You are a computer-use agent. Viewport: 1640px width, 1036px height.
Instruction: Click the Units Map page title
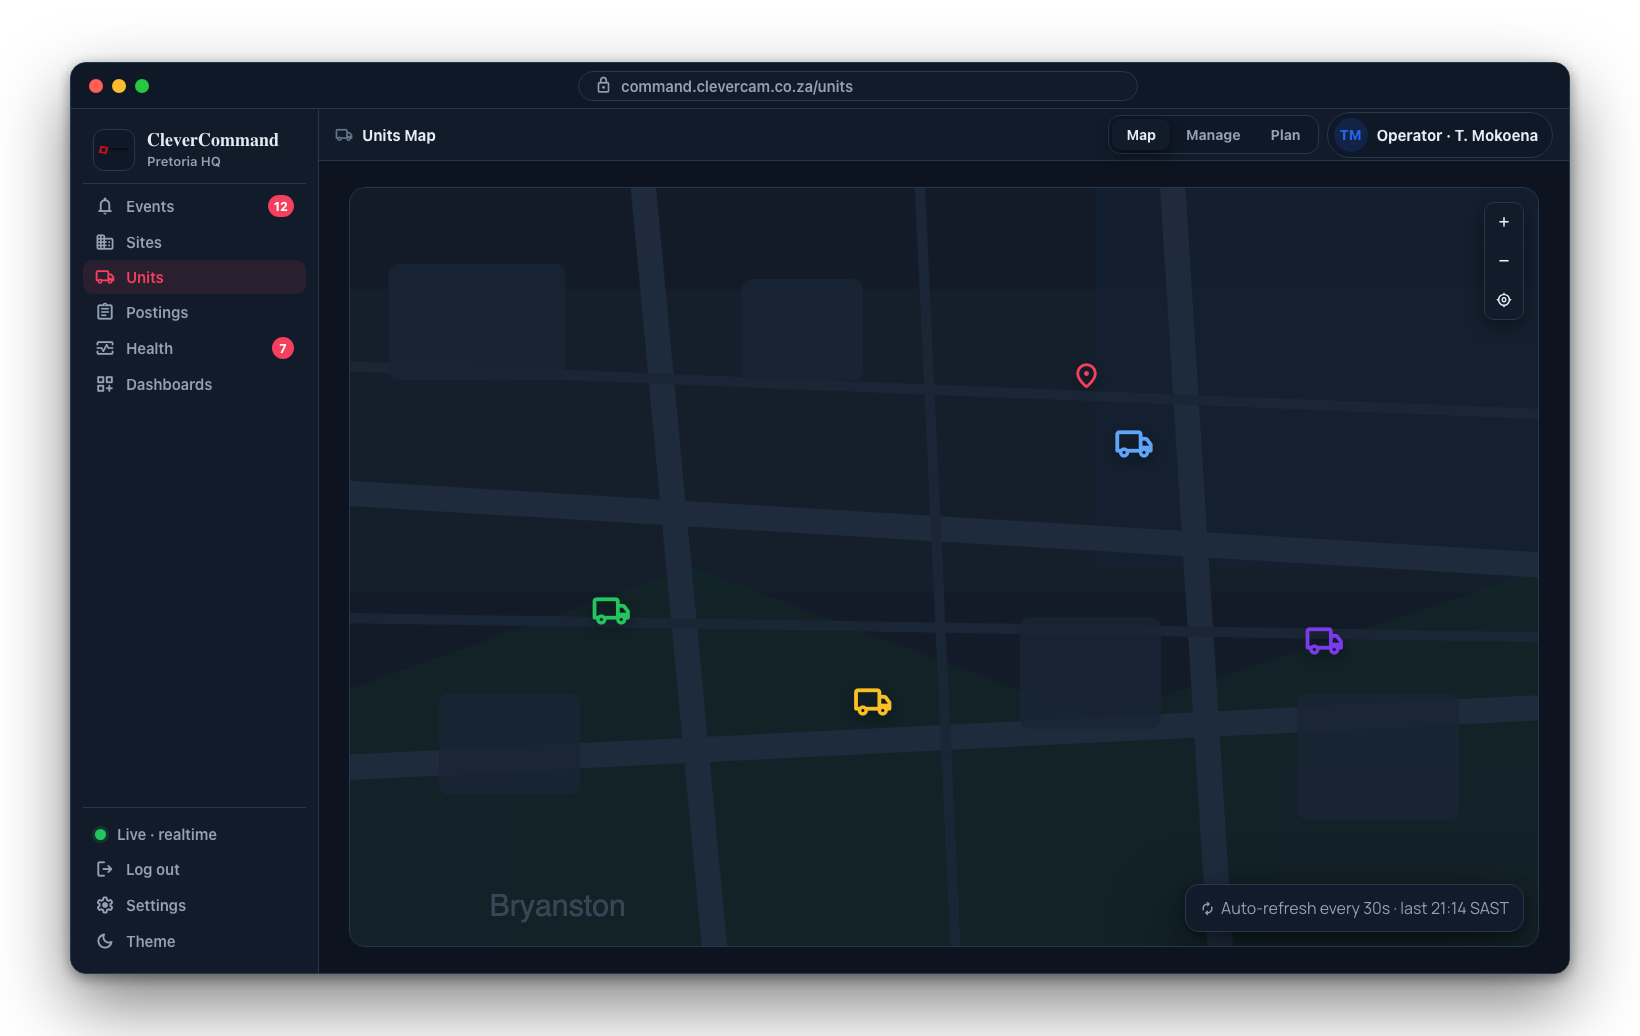pyautogui.click(x=399, y=135)
